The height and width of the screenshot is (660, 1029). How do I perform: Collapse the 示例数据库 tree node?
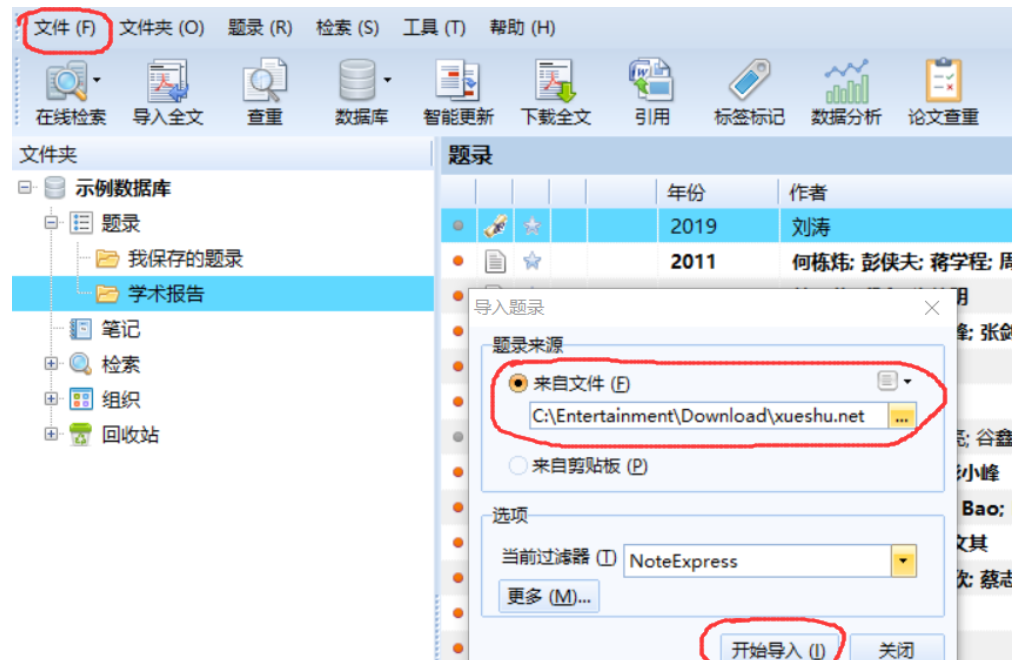pyautogui.click(x=24, y=189)
